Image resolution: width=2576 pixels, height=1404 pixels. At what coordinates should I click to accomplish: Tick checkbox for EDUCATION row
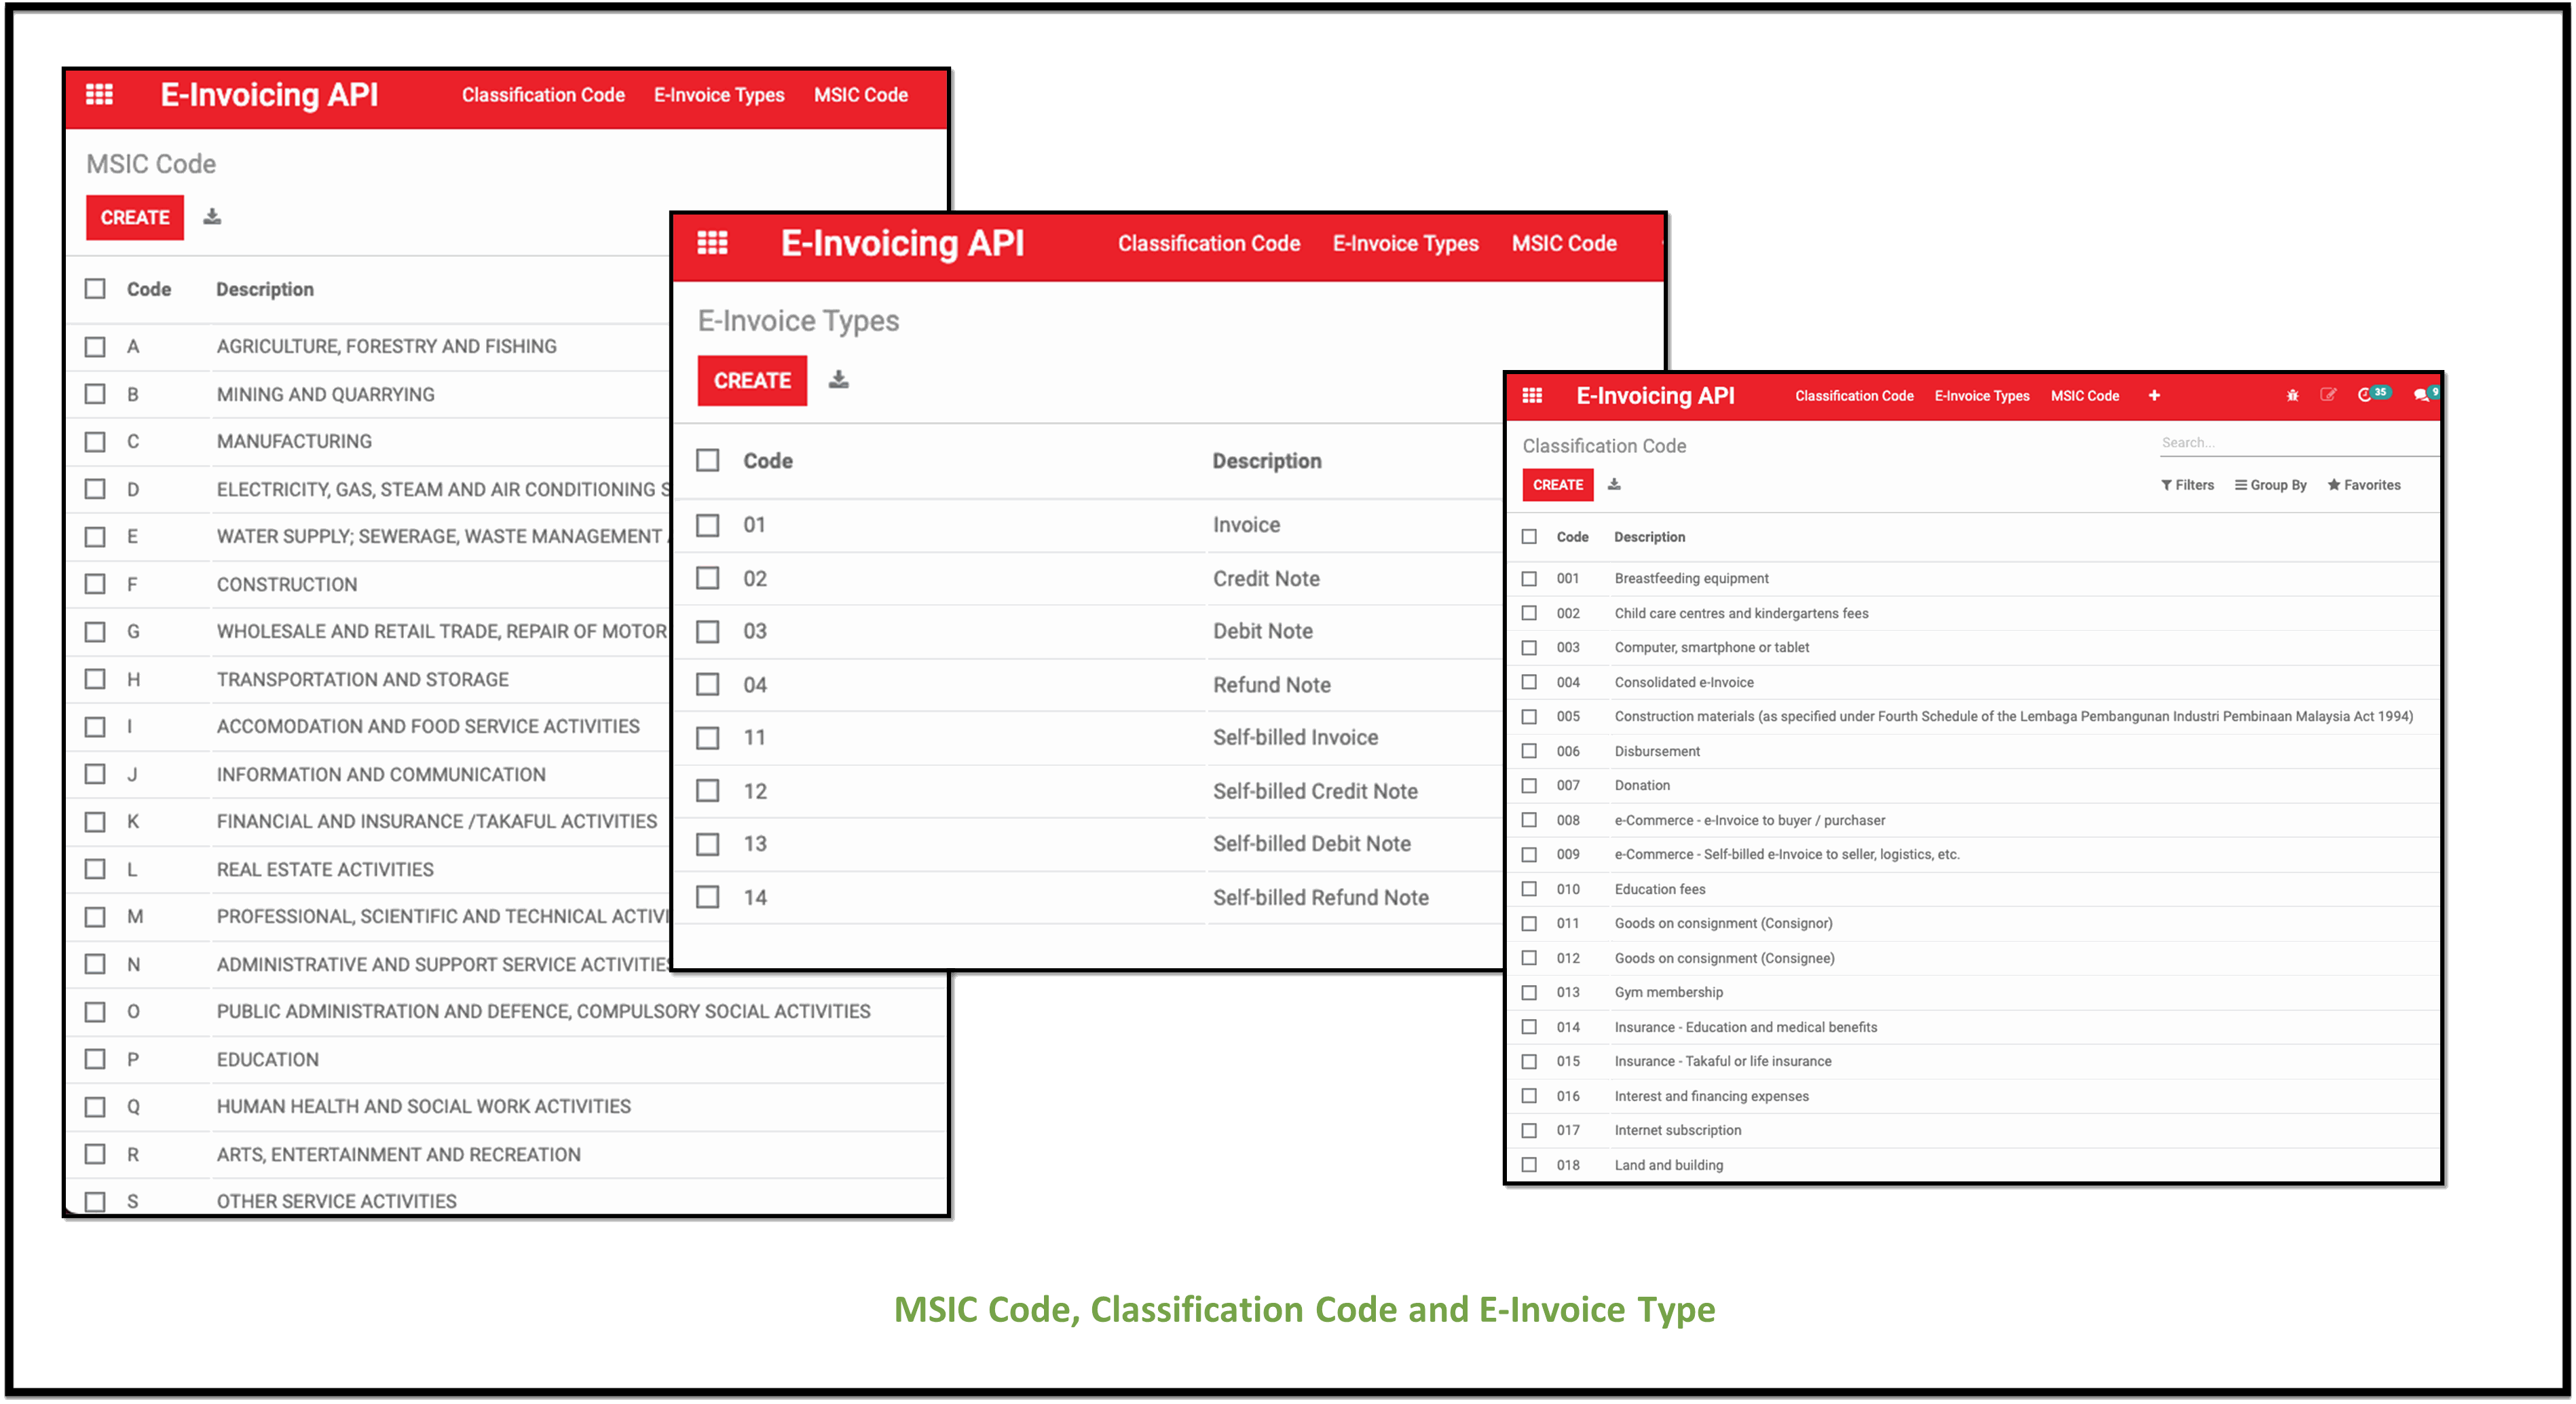click(x=95, y=1059)
